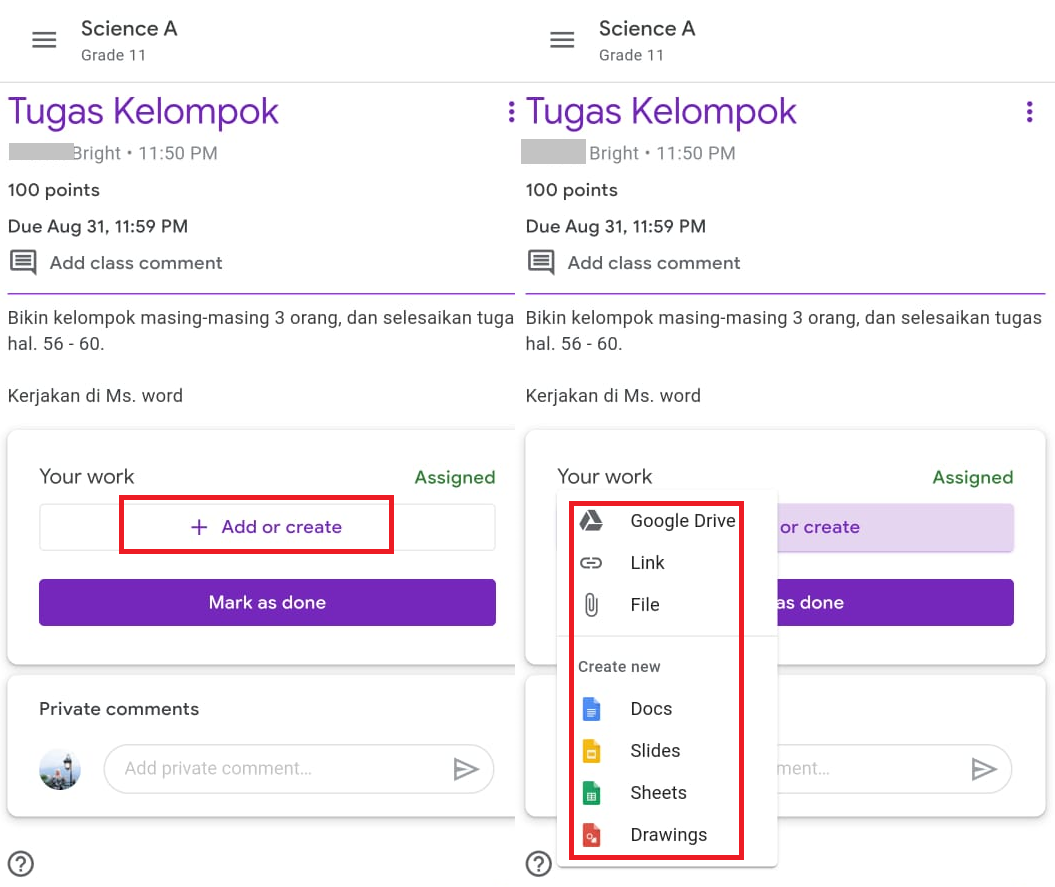Click the Link chain icon

pos(591,563)
